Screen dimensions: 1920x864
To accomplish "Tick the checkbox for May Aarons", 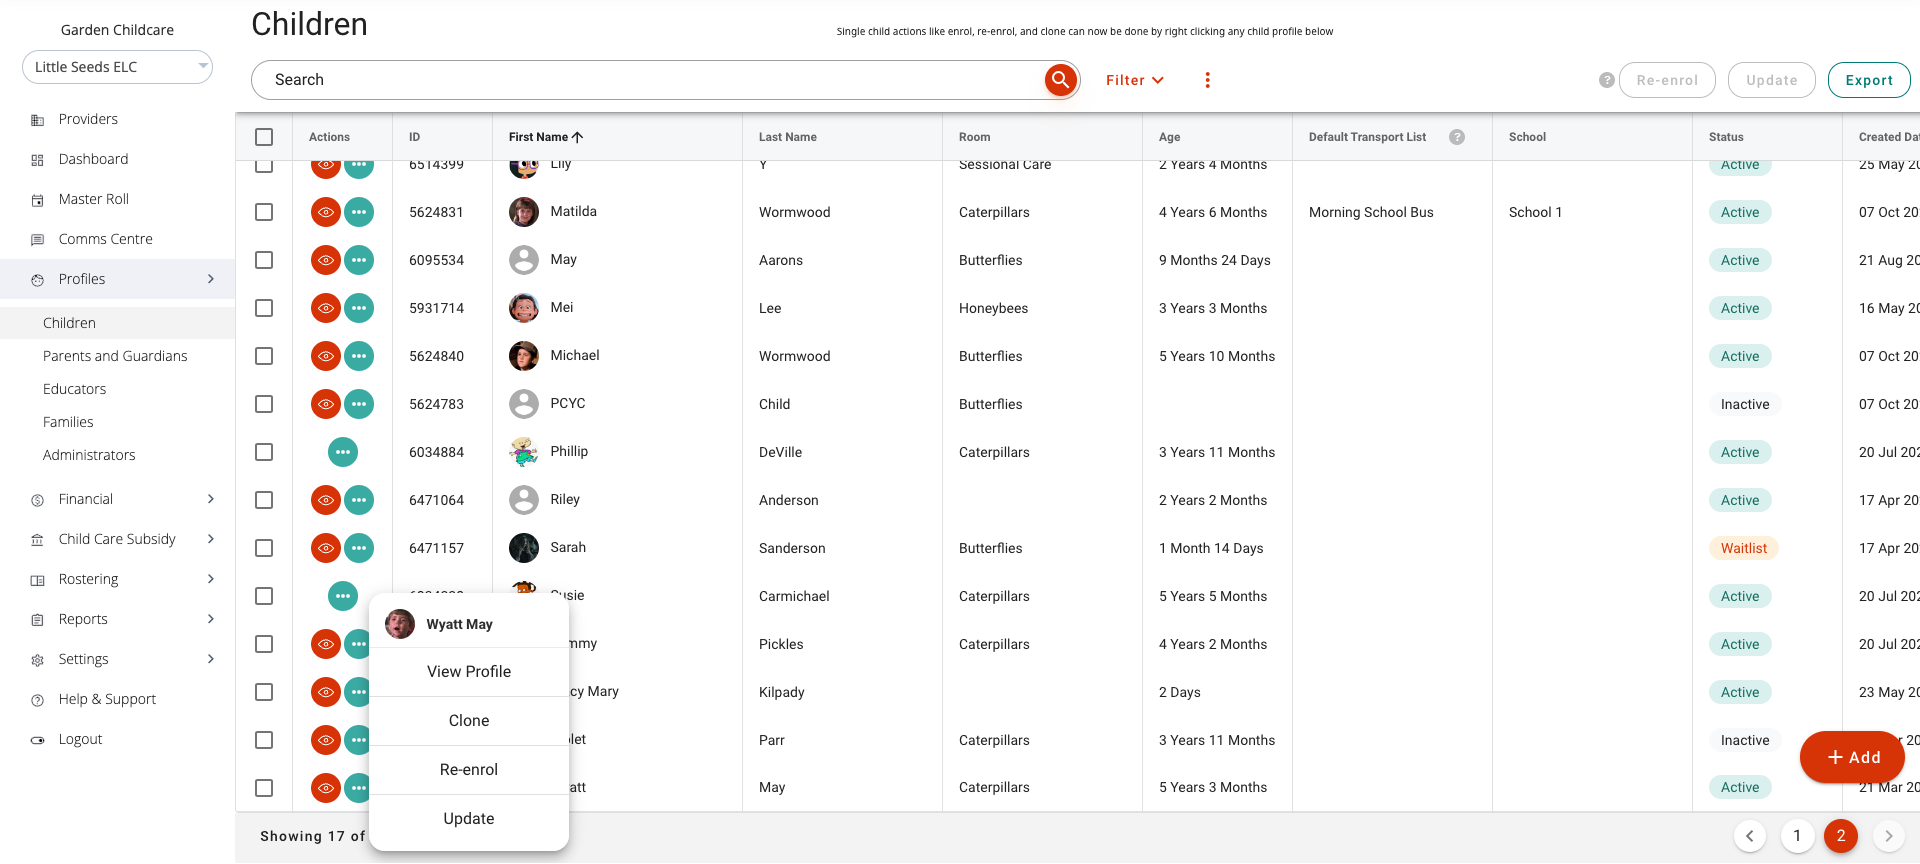I will (x=264, y=260).
